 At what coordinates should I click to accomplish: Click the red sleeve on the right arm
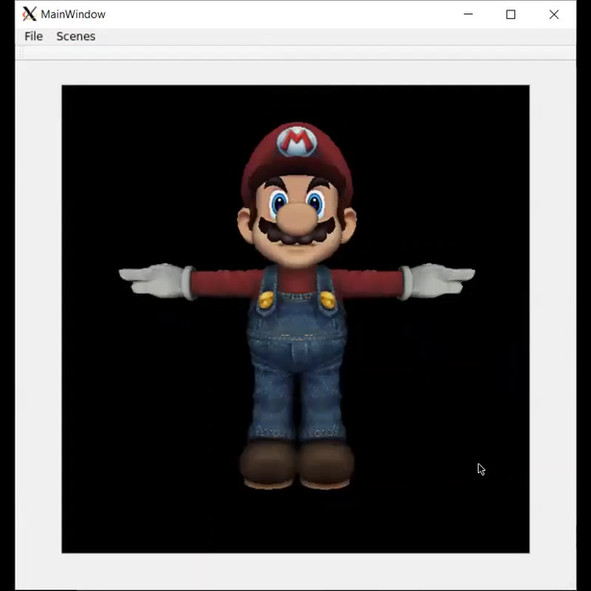pos(367,283)
